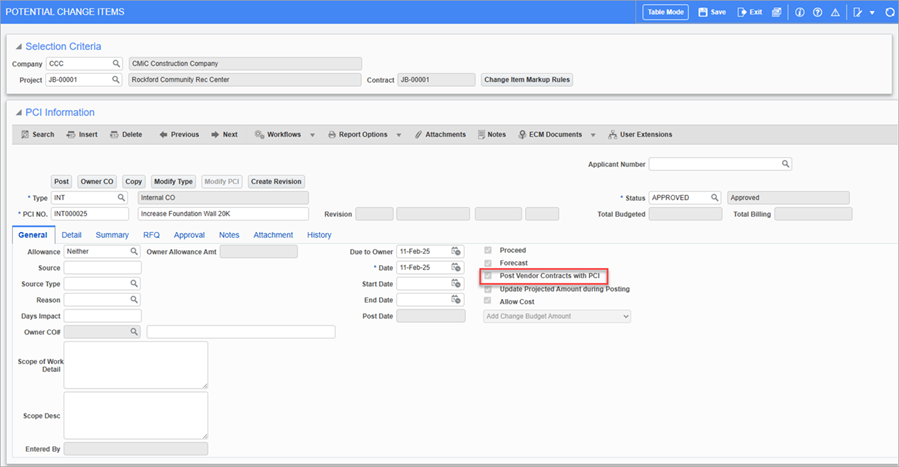Click the information icon in header
899x467 pixels.
click(800, 12)
